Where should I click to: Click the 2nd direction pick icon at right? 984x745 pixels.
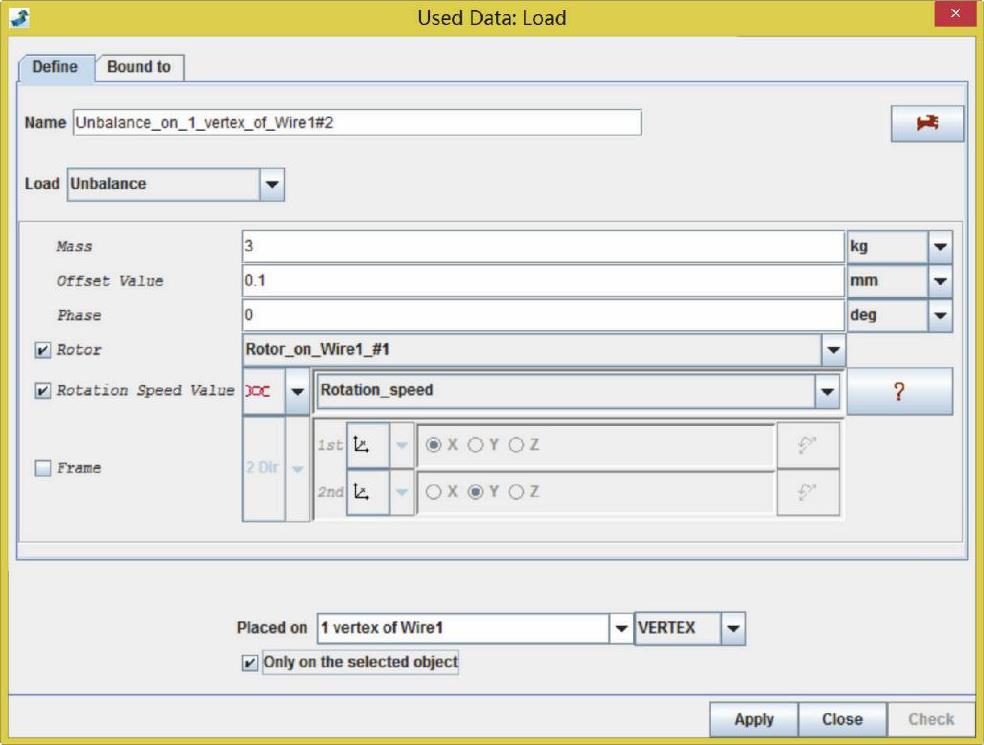[x=808, y=492]
